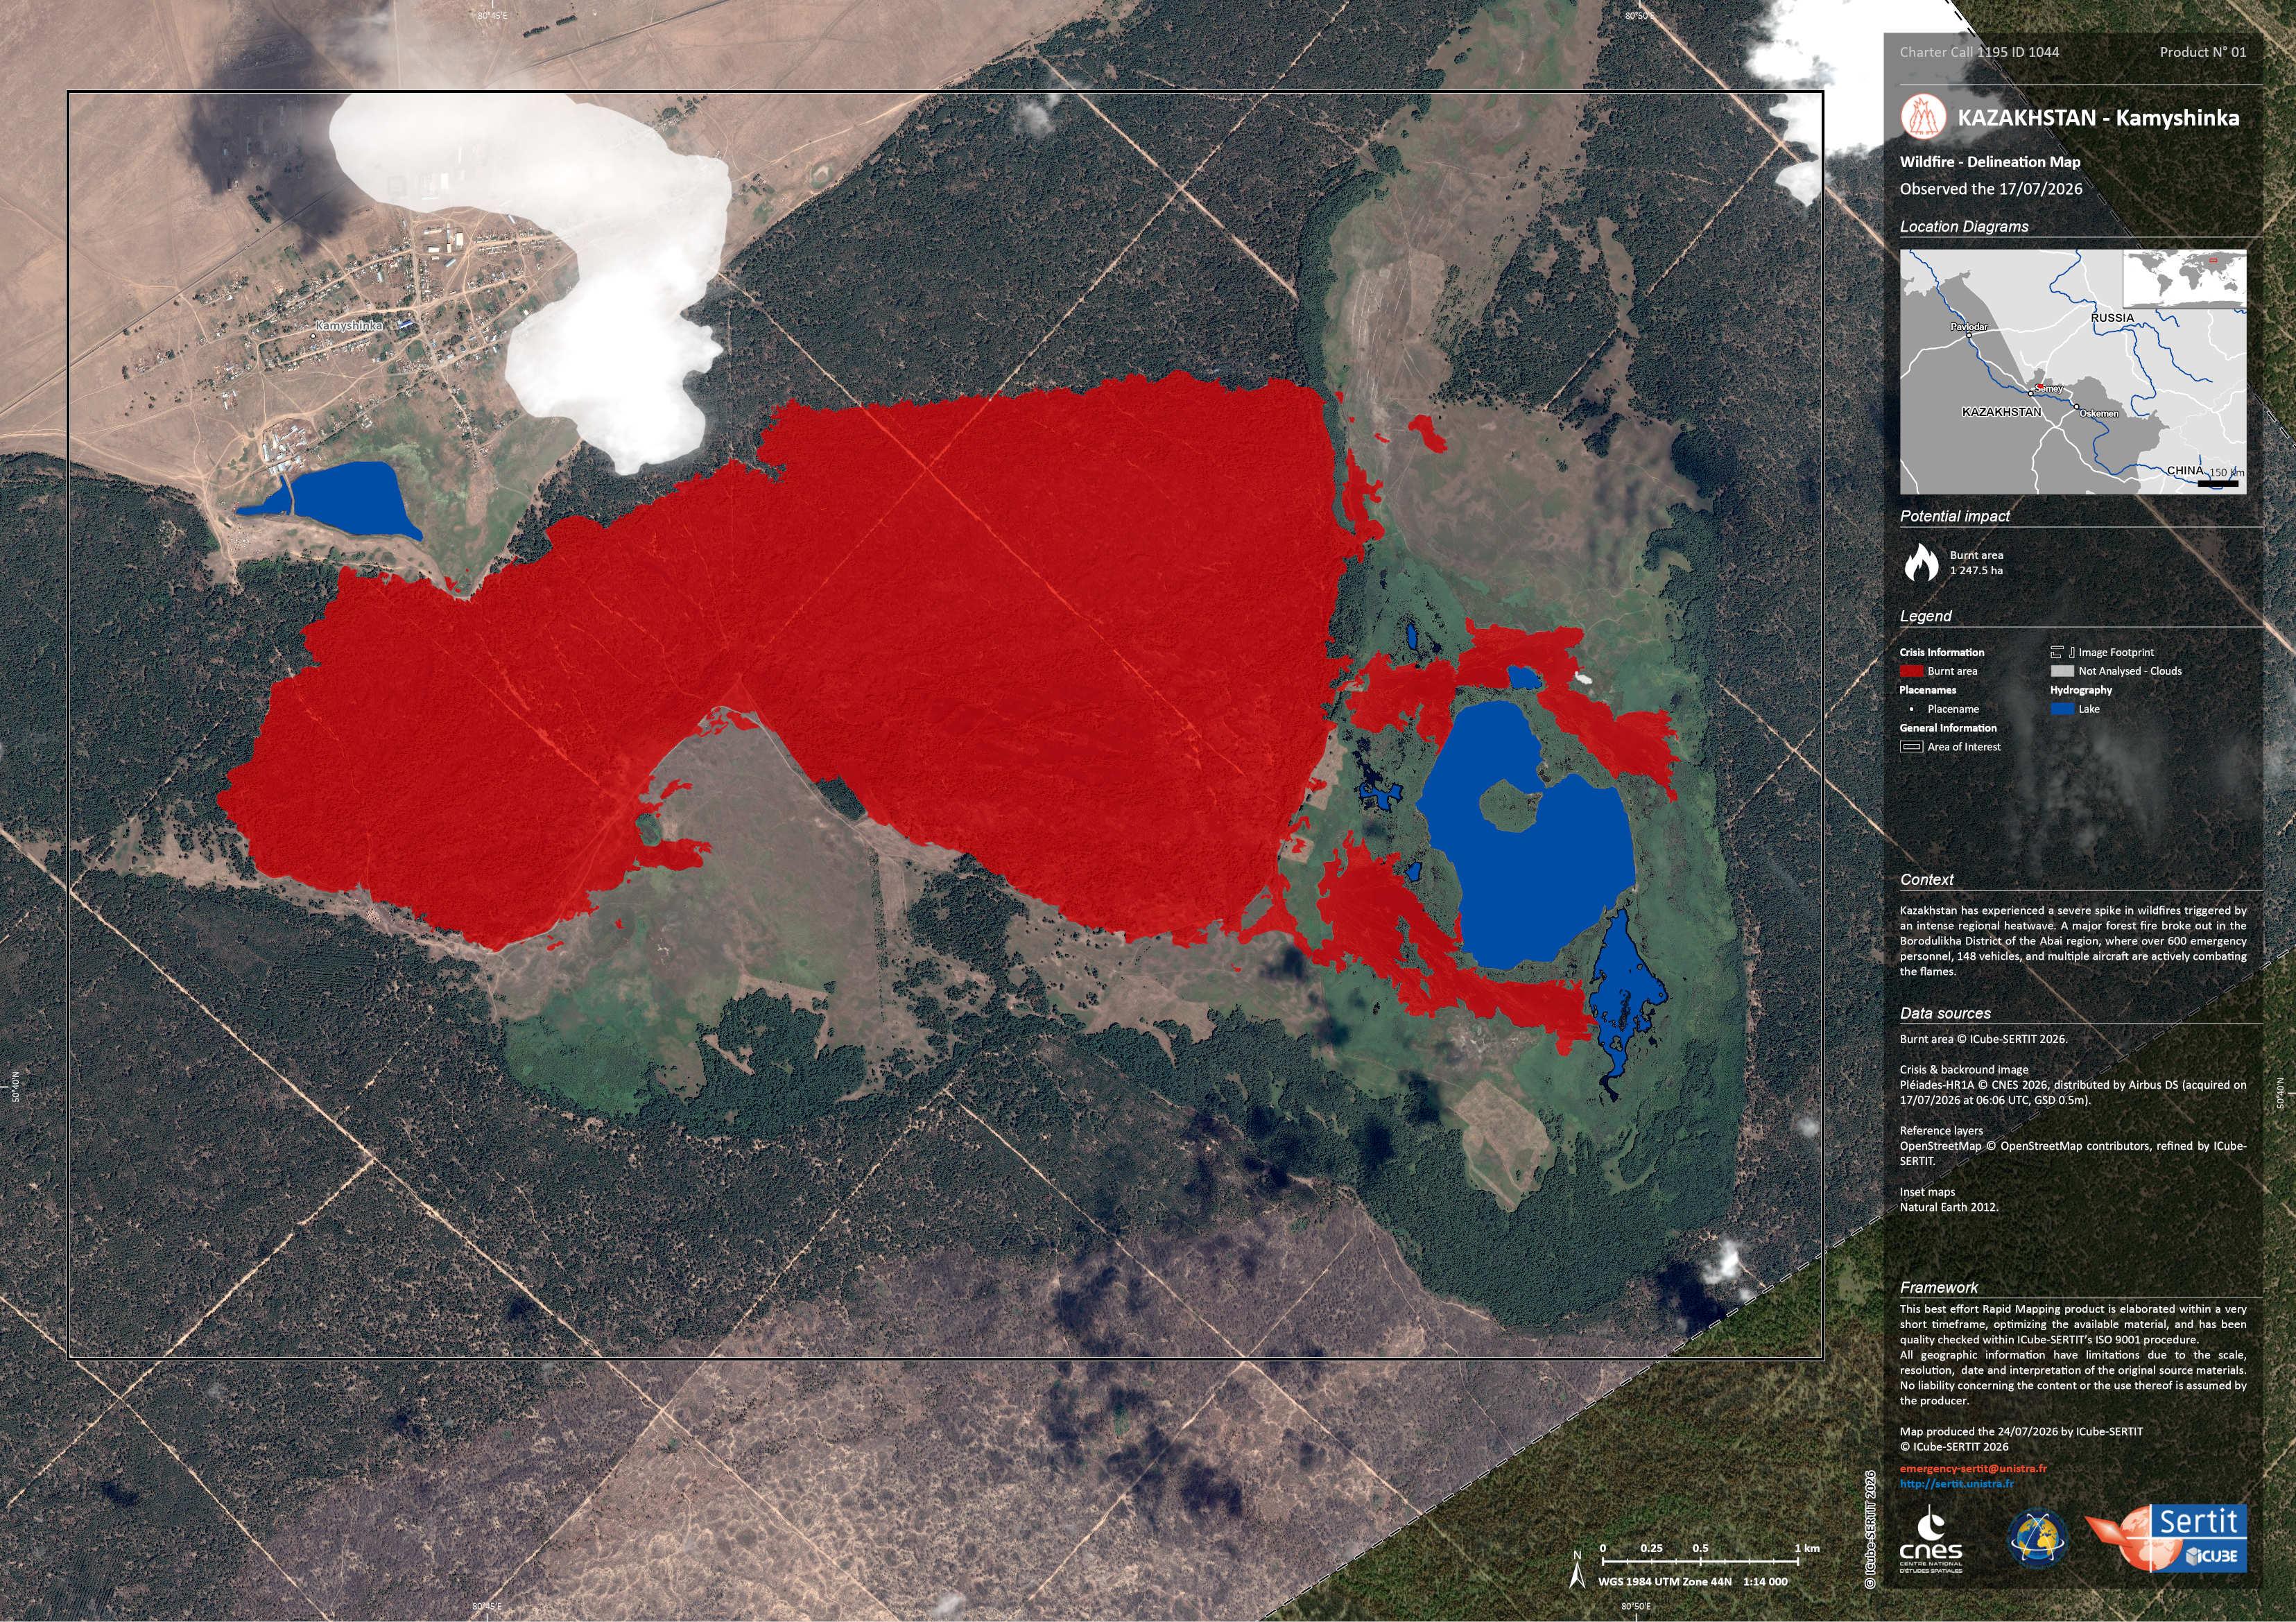The image size is (2296, 1622).
Task: Click the 'Charter Call 1195 ID 1044' text
Action: [x=1979, y=52]
